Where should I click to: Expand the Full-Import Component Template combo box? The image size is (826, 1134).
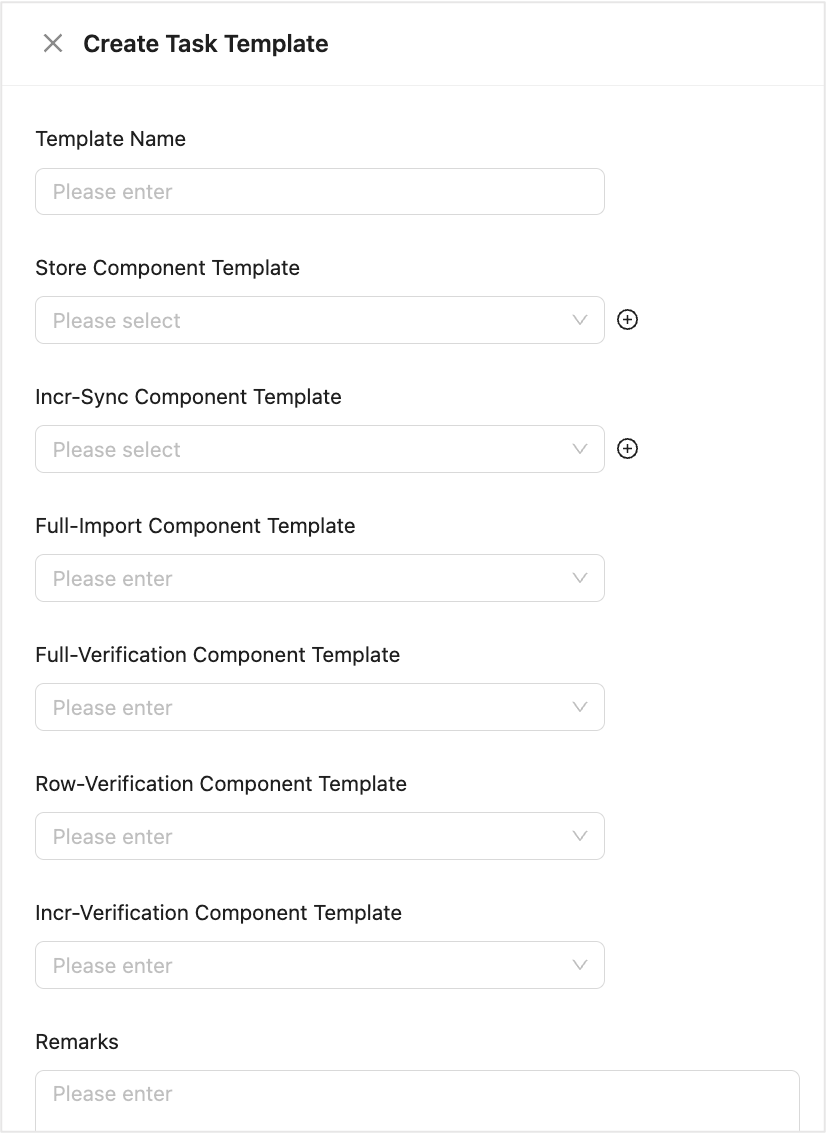pyautogui.click(x=300, y=578)
